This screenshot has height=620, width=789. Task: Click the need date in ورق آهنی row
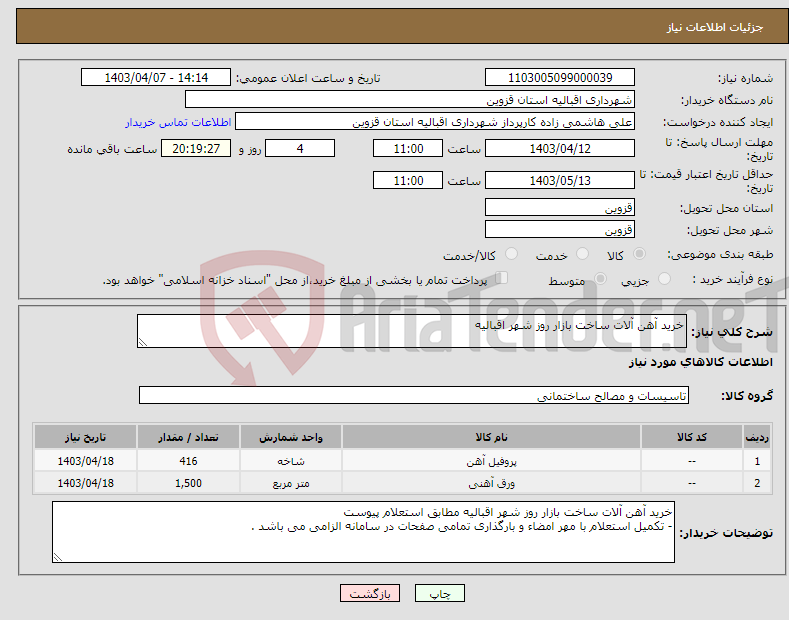[86, 483]
